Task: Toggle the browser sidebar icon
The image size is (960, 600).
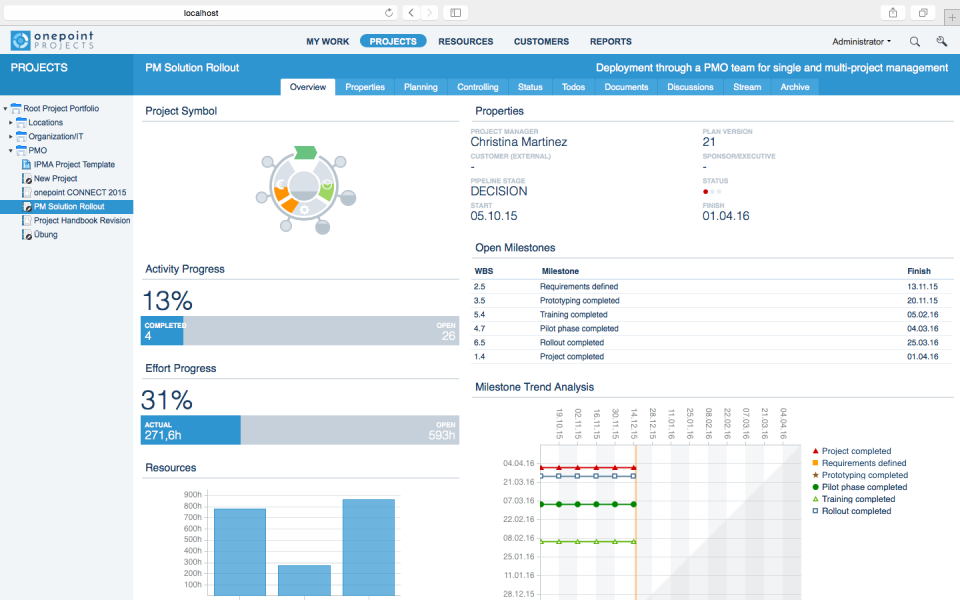Action: (x=456, y=12)
